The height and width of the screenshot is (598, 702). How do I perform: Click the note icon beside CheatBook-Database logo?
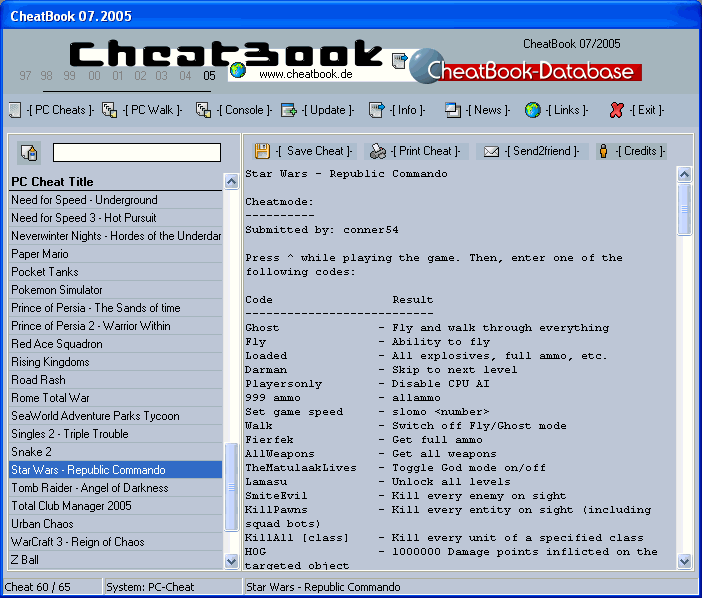click(x=399, y=60)
